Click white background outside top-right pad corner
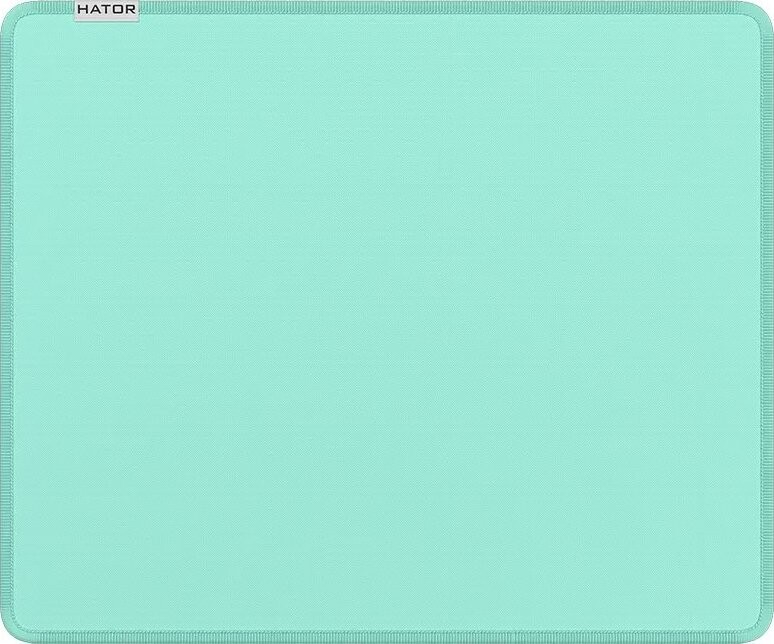This screenshot has height=644, width=774. 771,2
